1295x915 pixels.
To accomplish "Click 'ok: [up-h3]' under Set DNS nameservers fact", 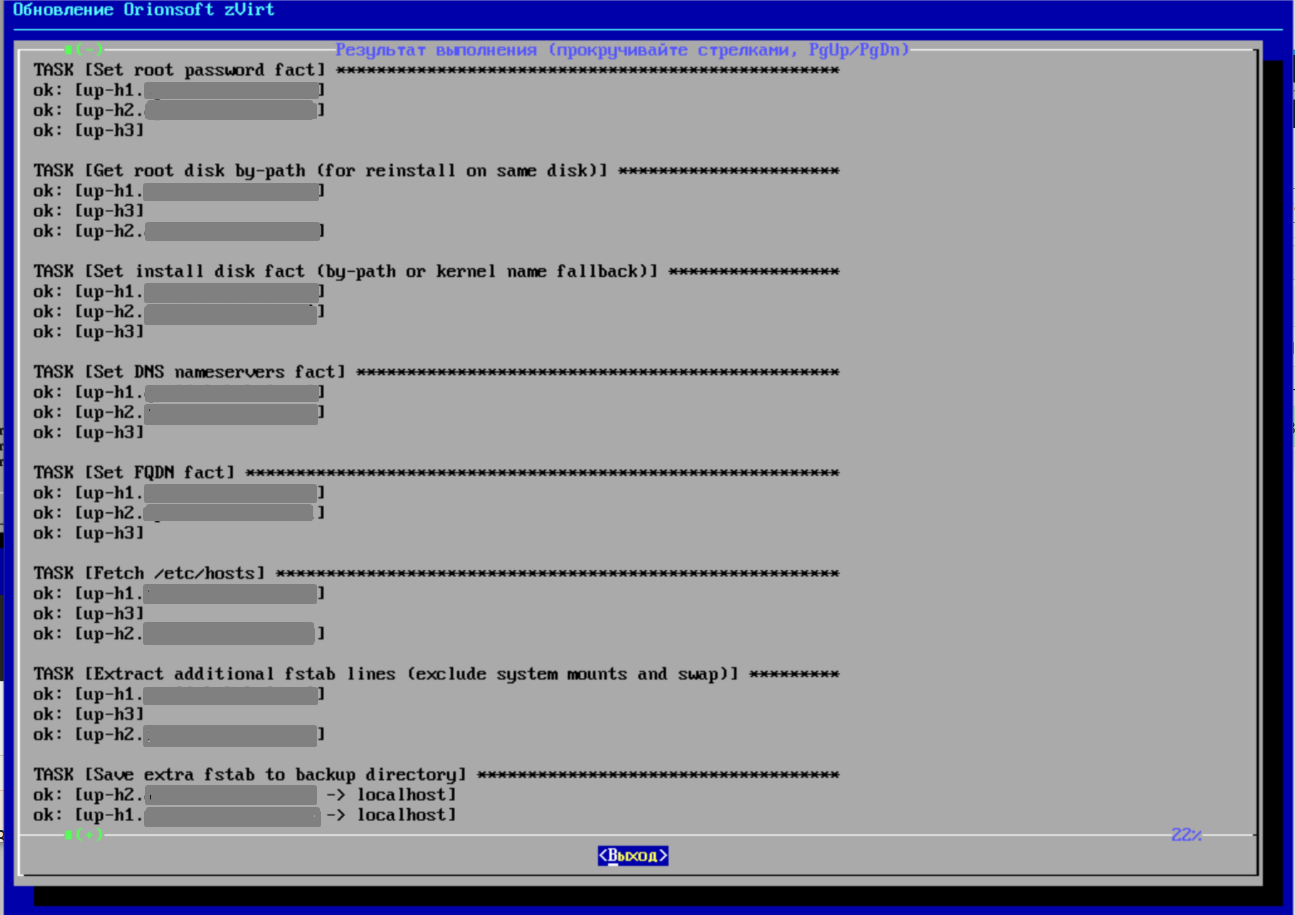I will [89, 433].
